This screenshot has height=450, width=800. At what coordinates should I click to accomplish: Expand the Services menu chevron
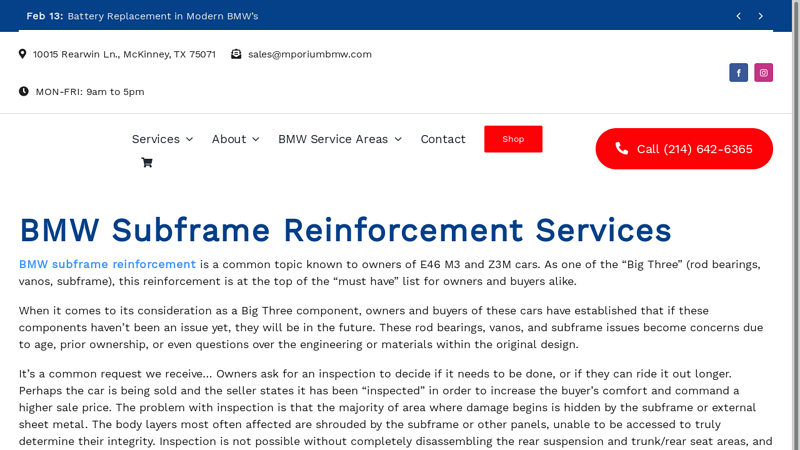[189, 139]
